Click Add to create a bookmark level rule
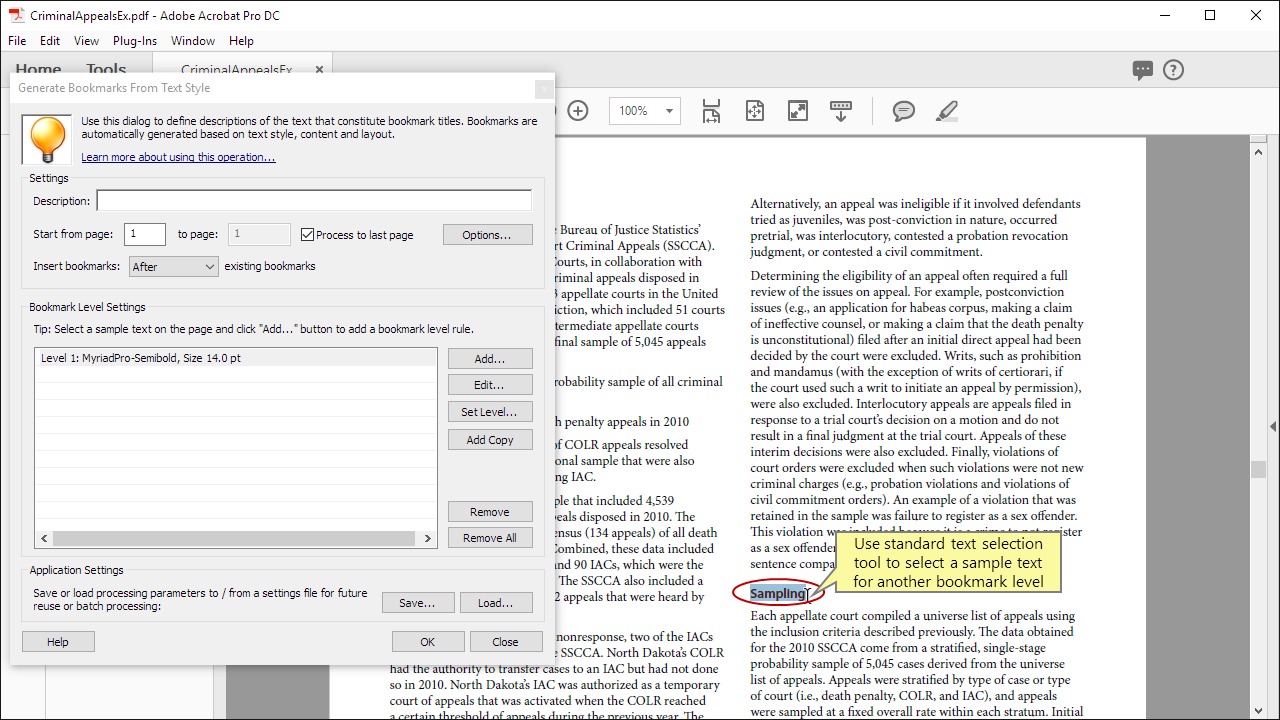The width and height of the screenshot is (1280, 720). (x=490, y=358)
